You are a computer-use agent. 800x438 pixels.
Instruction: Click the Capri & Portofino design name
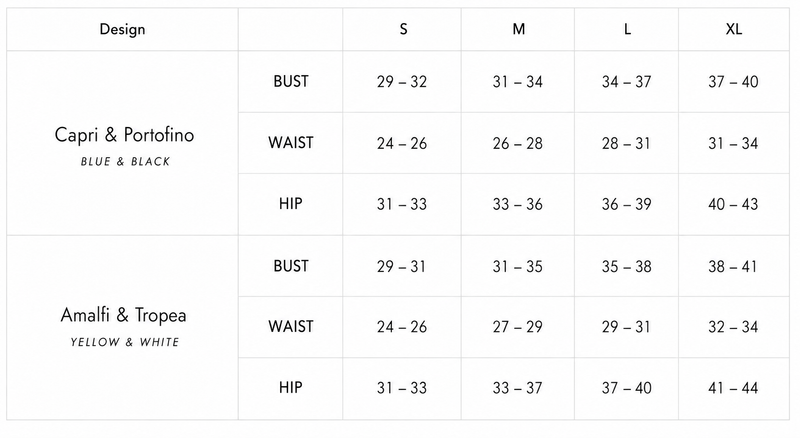pyautogui.click(x=124, y=135)
